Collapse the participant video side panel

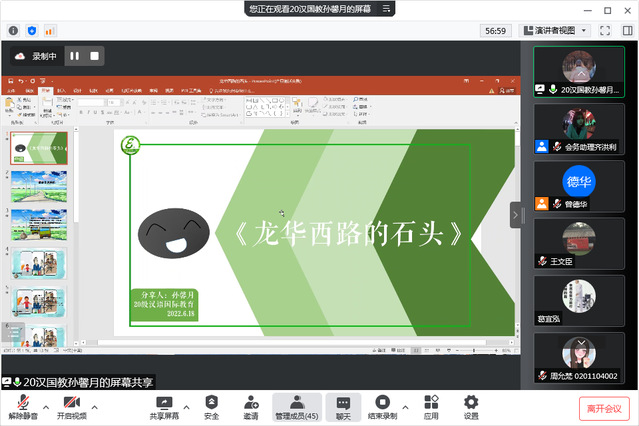(516, 214)
